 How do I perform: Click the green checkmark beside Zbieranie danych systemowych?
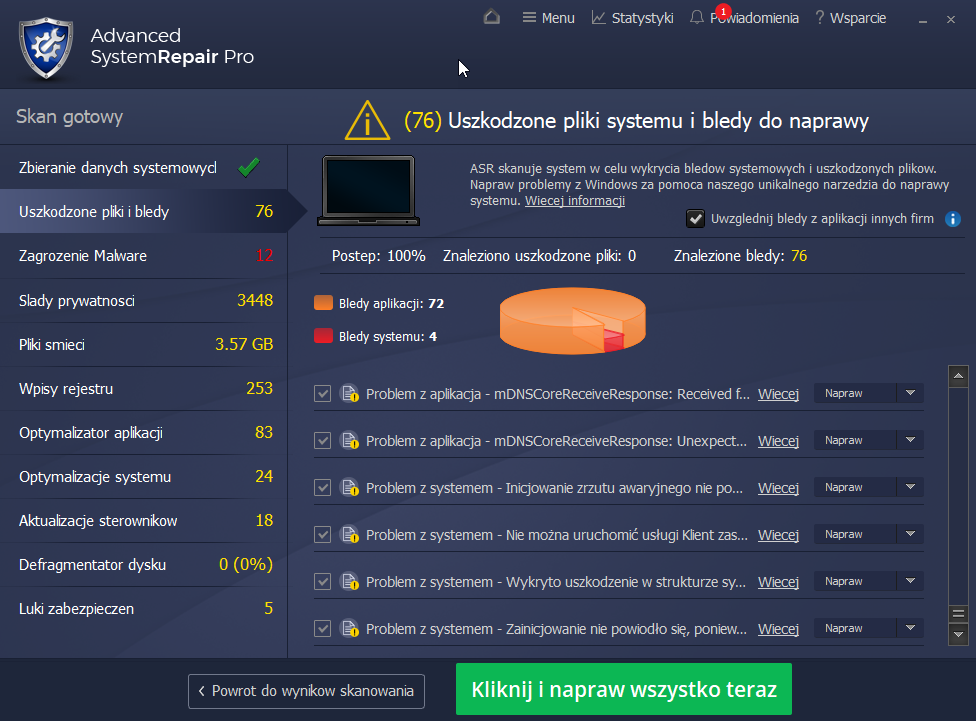pos(249,167)
